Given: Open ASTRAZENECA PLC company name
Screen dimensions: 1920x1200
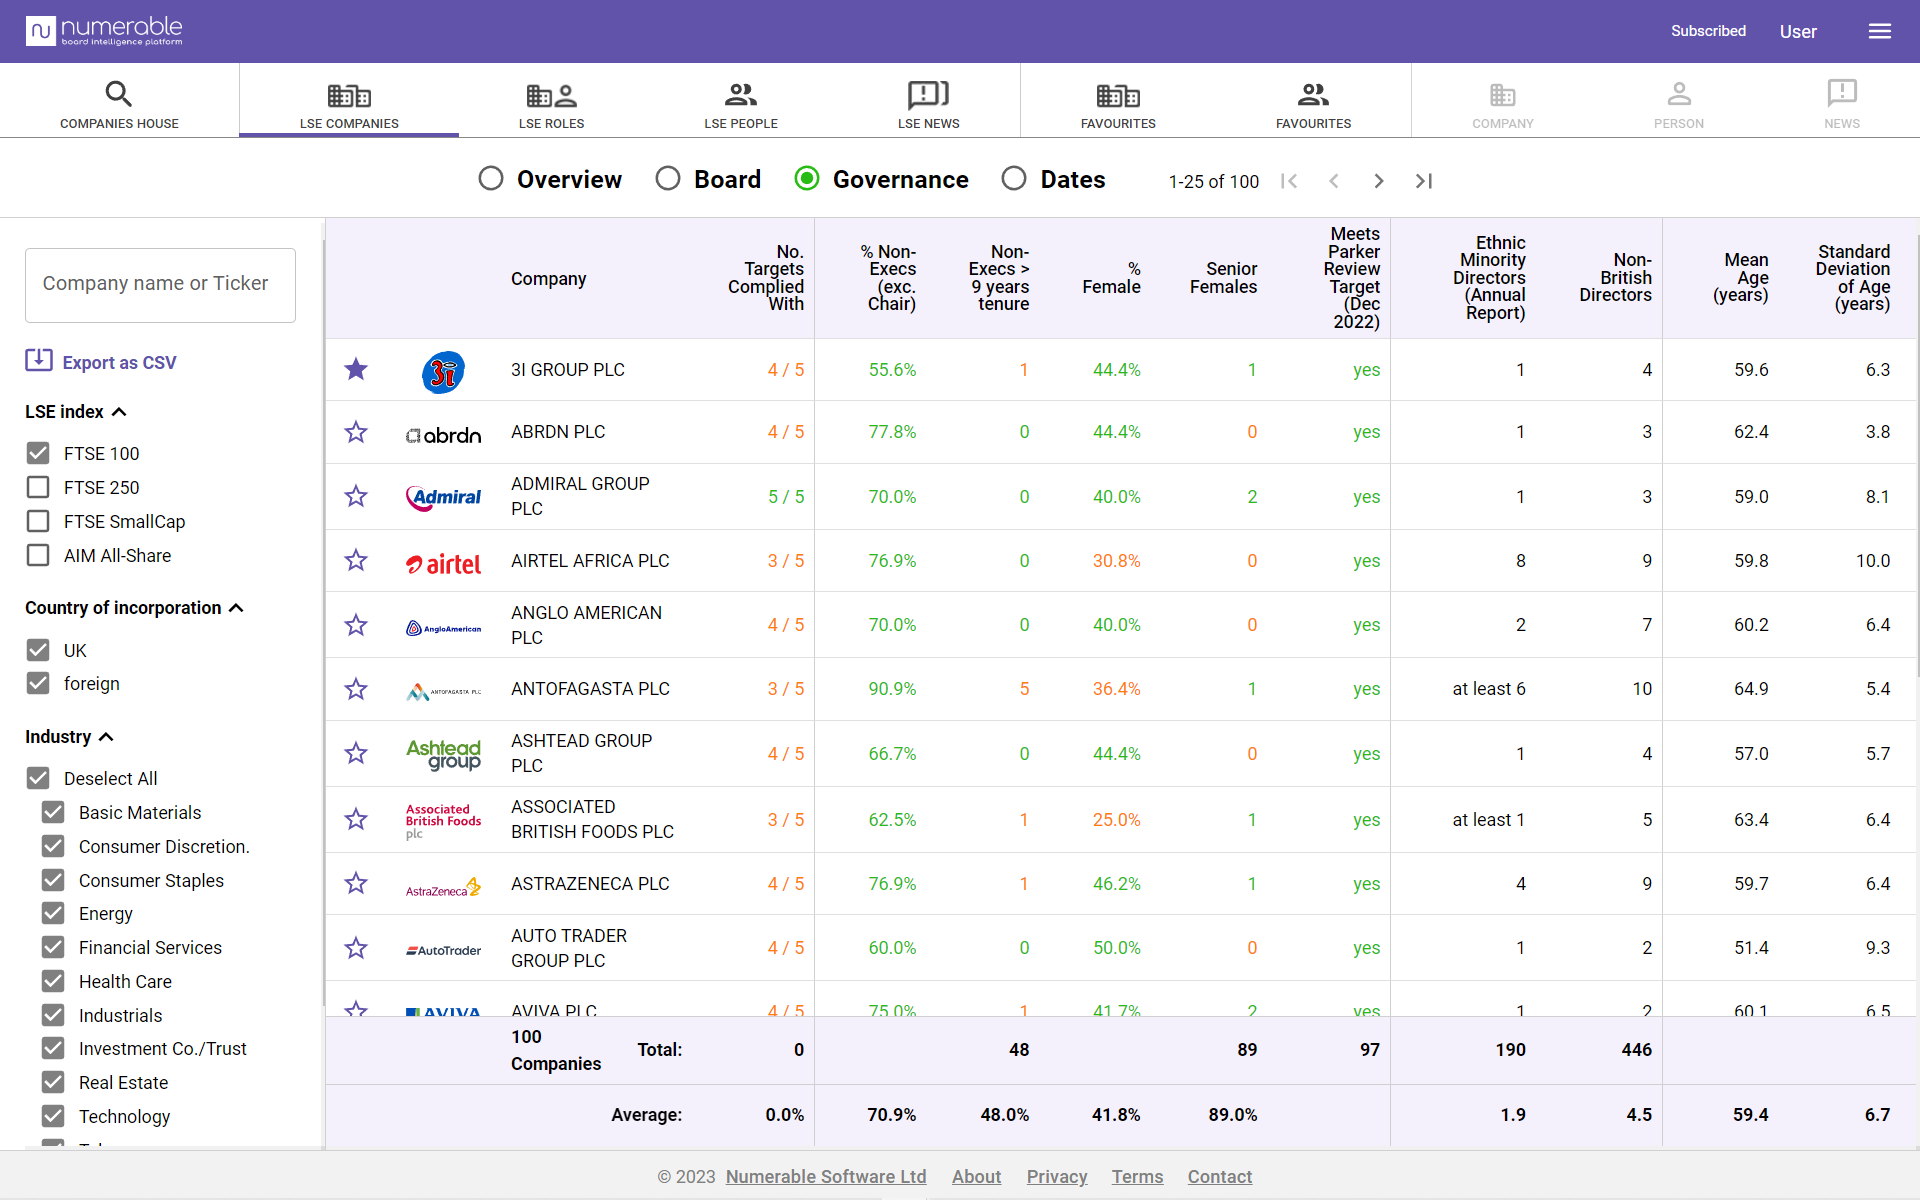Looking at the screenshot, I should click(x=590, y=884).
